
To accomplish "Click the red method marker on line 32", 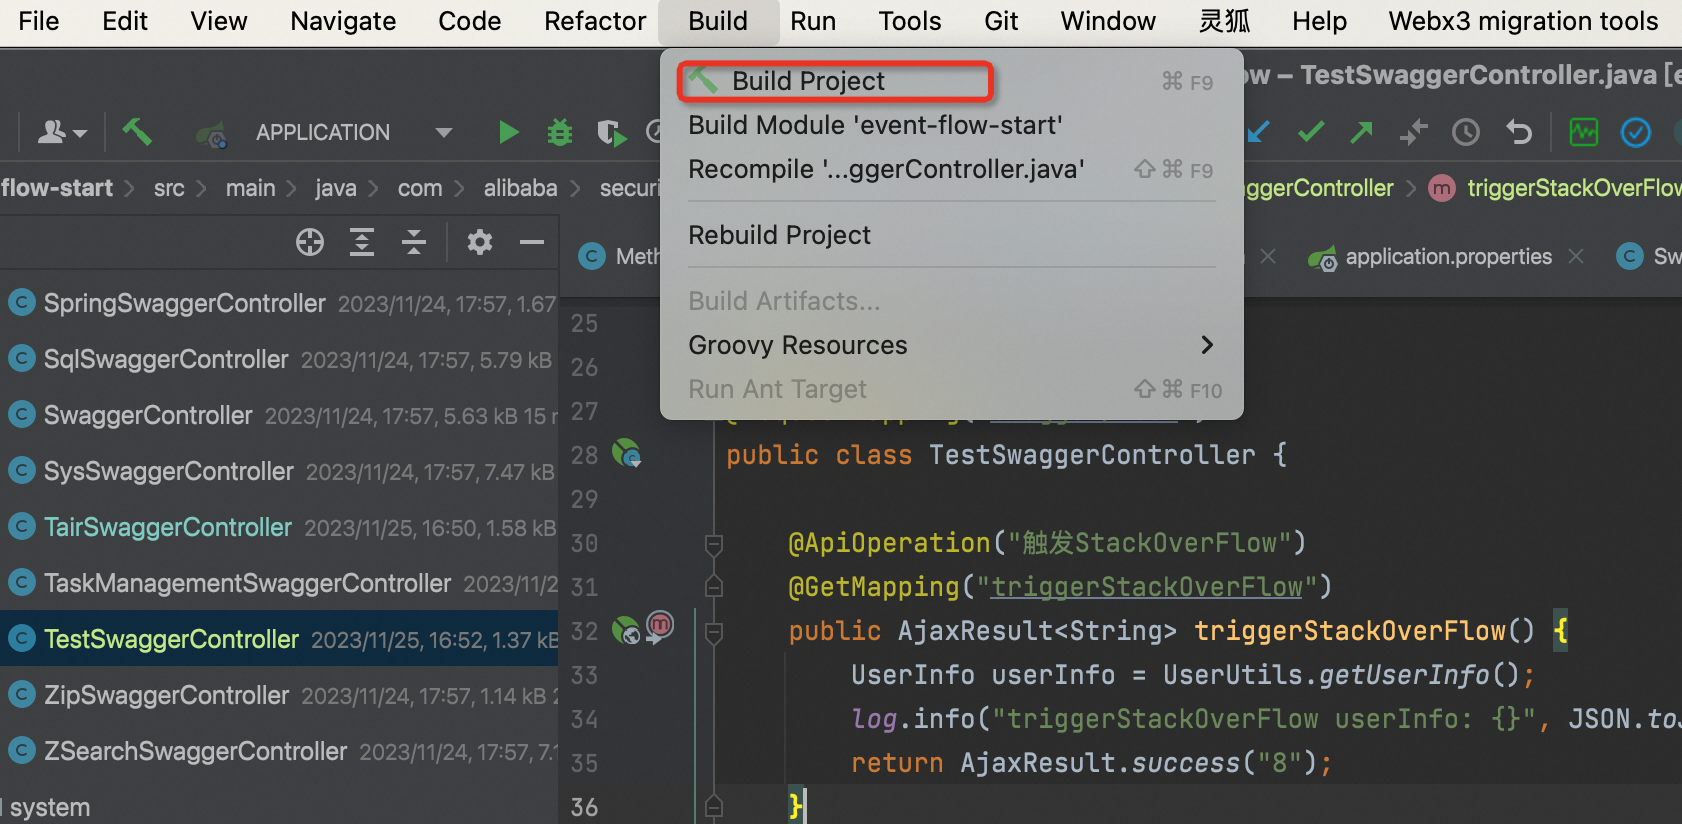I will point(660,625).
